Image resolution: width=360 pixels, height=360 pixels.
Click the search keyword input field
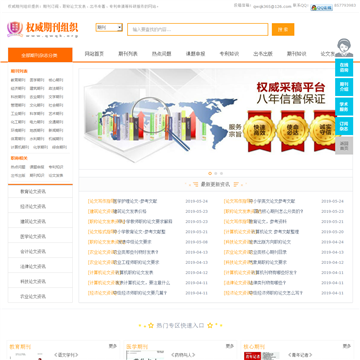click(198, 29)
